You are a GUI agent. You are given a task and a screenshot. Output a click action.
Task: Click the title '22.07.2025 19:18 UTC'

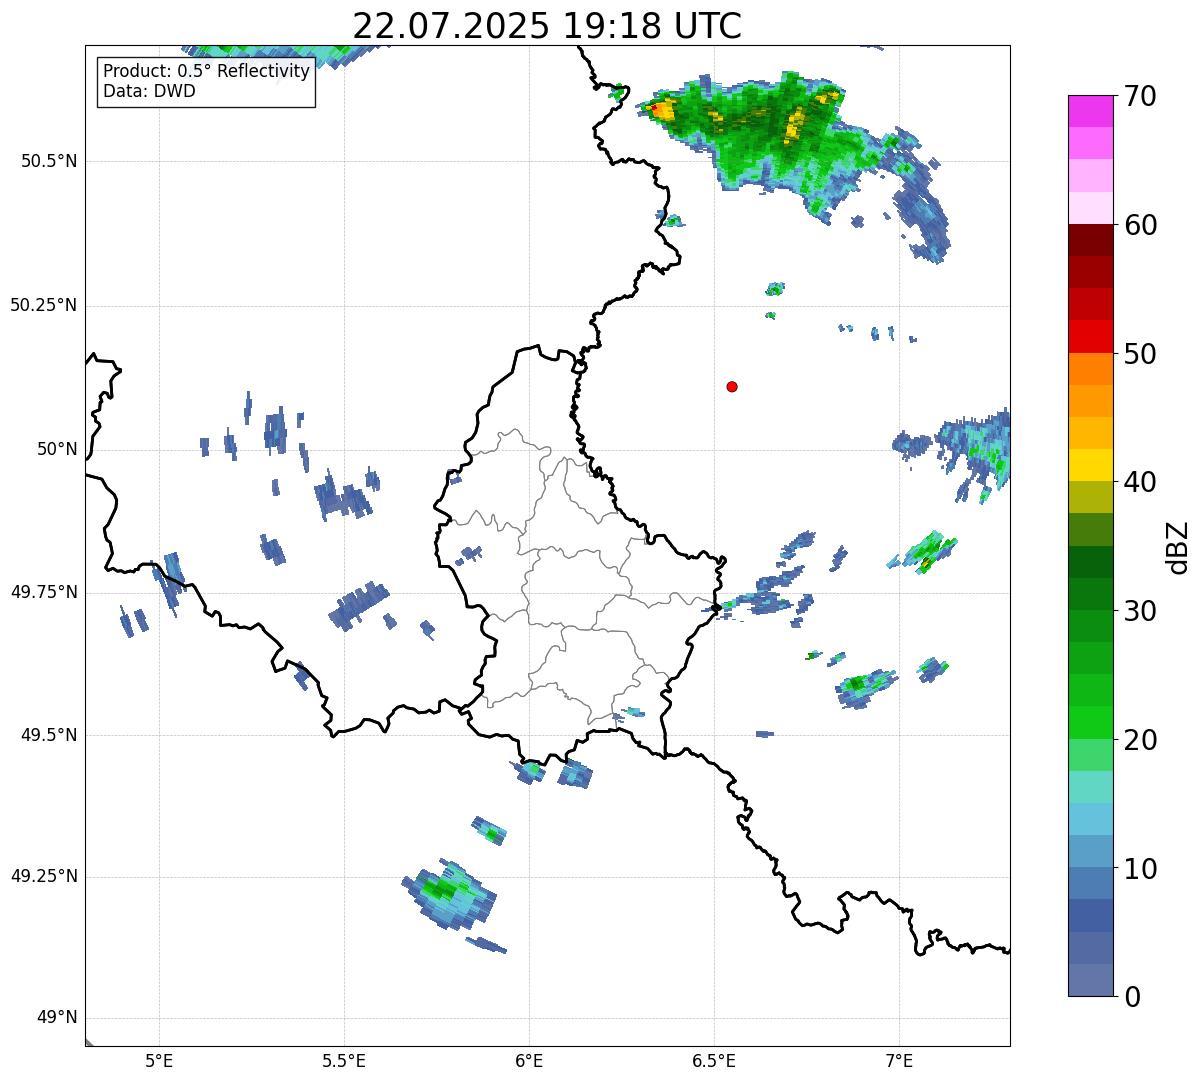[547, 25]
